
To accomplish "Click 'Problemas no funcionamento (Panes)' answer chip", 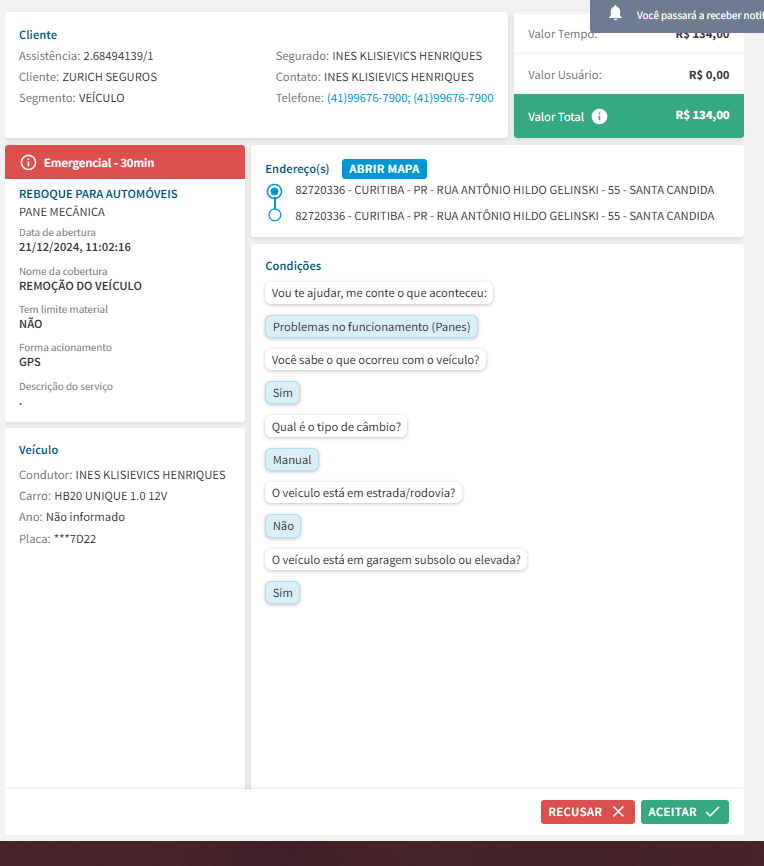I will pos(371,327).
